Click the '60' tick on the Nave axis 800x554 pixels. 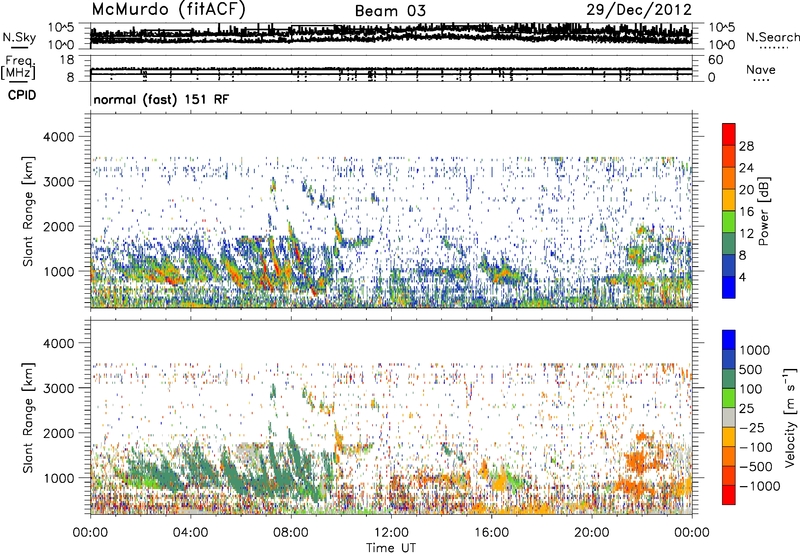[x=715, y=60]
